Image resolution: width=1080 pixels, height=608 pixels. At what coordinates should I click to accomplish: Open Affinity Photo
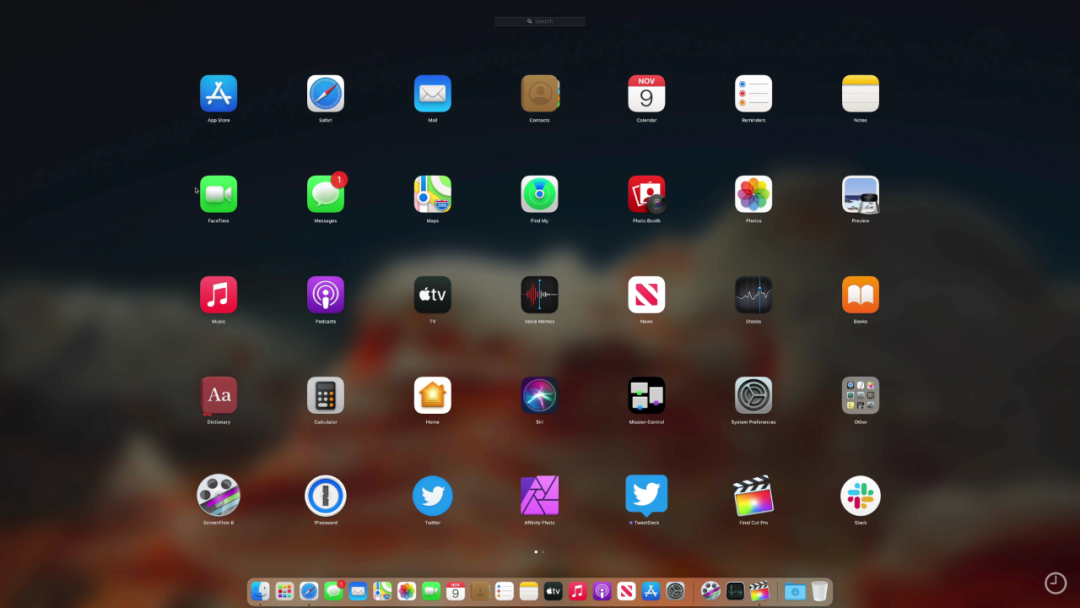coord(539,495)
